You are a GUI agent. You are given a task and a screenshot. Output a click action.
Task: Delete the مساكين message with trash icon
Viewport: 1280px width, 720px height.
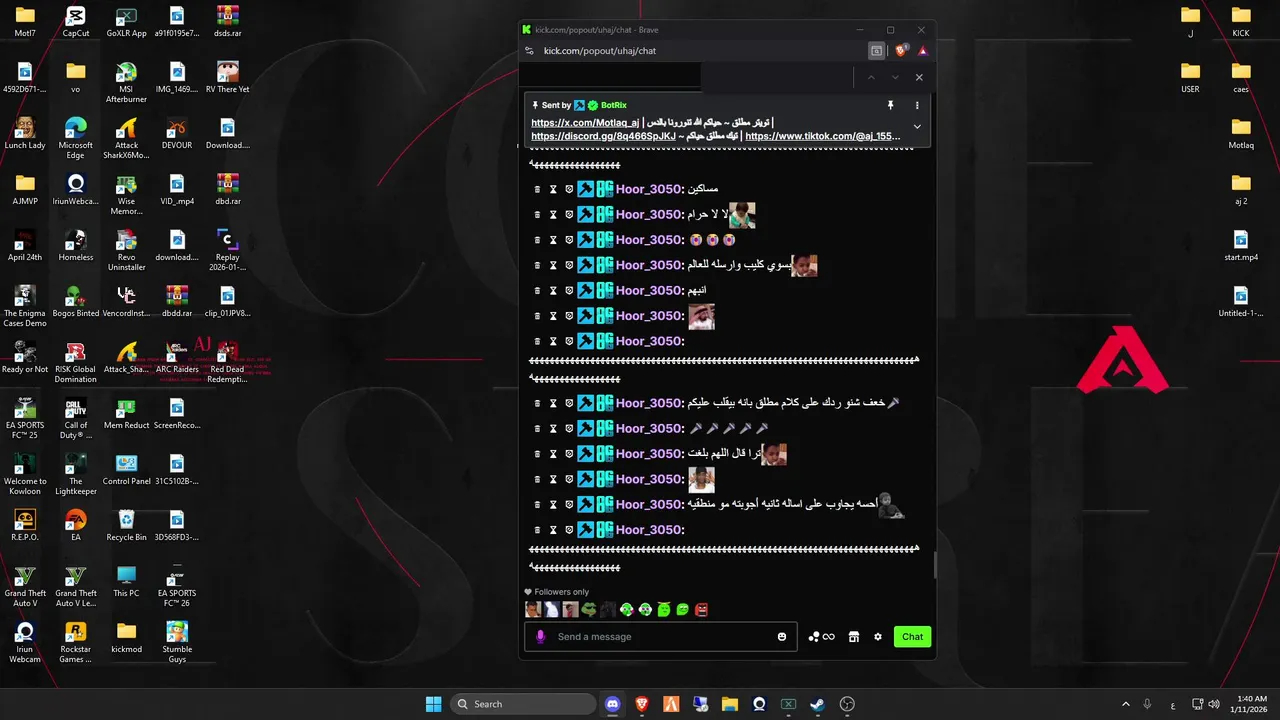[537, 189]
